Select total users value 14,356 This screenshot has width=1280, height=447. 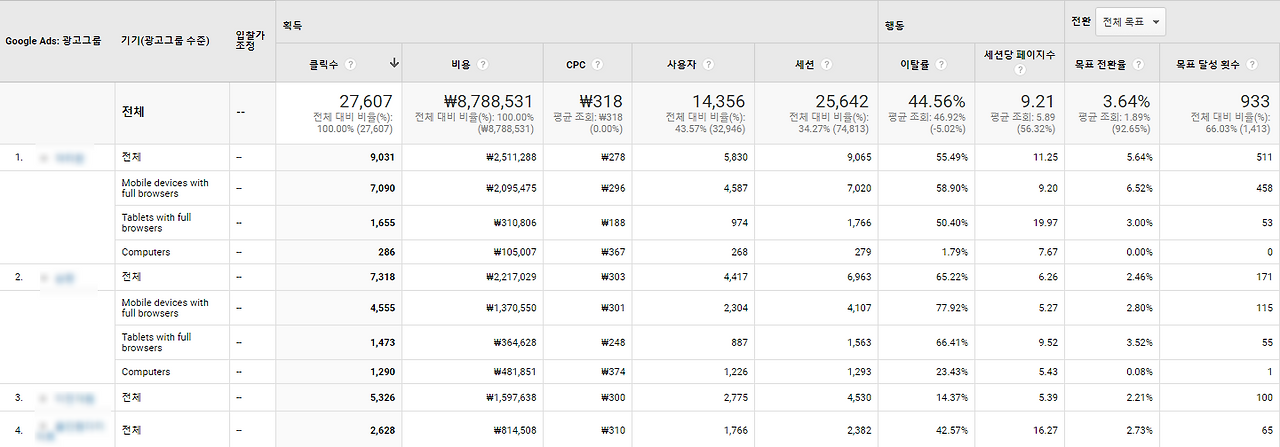coord(719,101)
